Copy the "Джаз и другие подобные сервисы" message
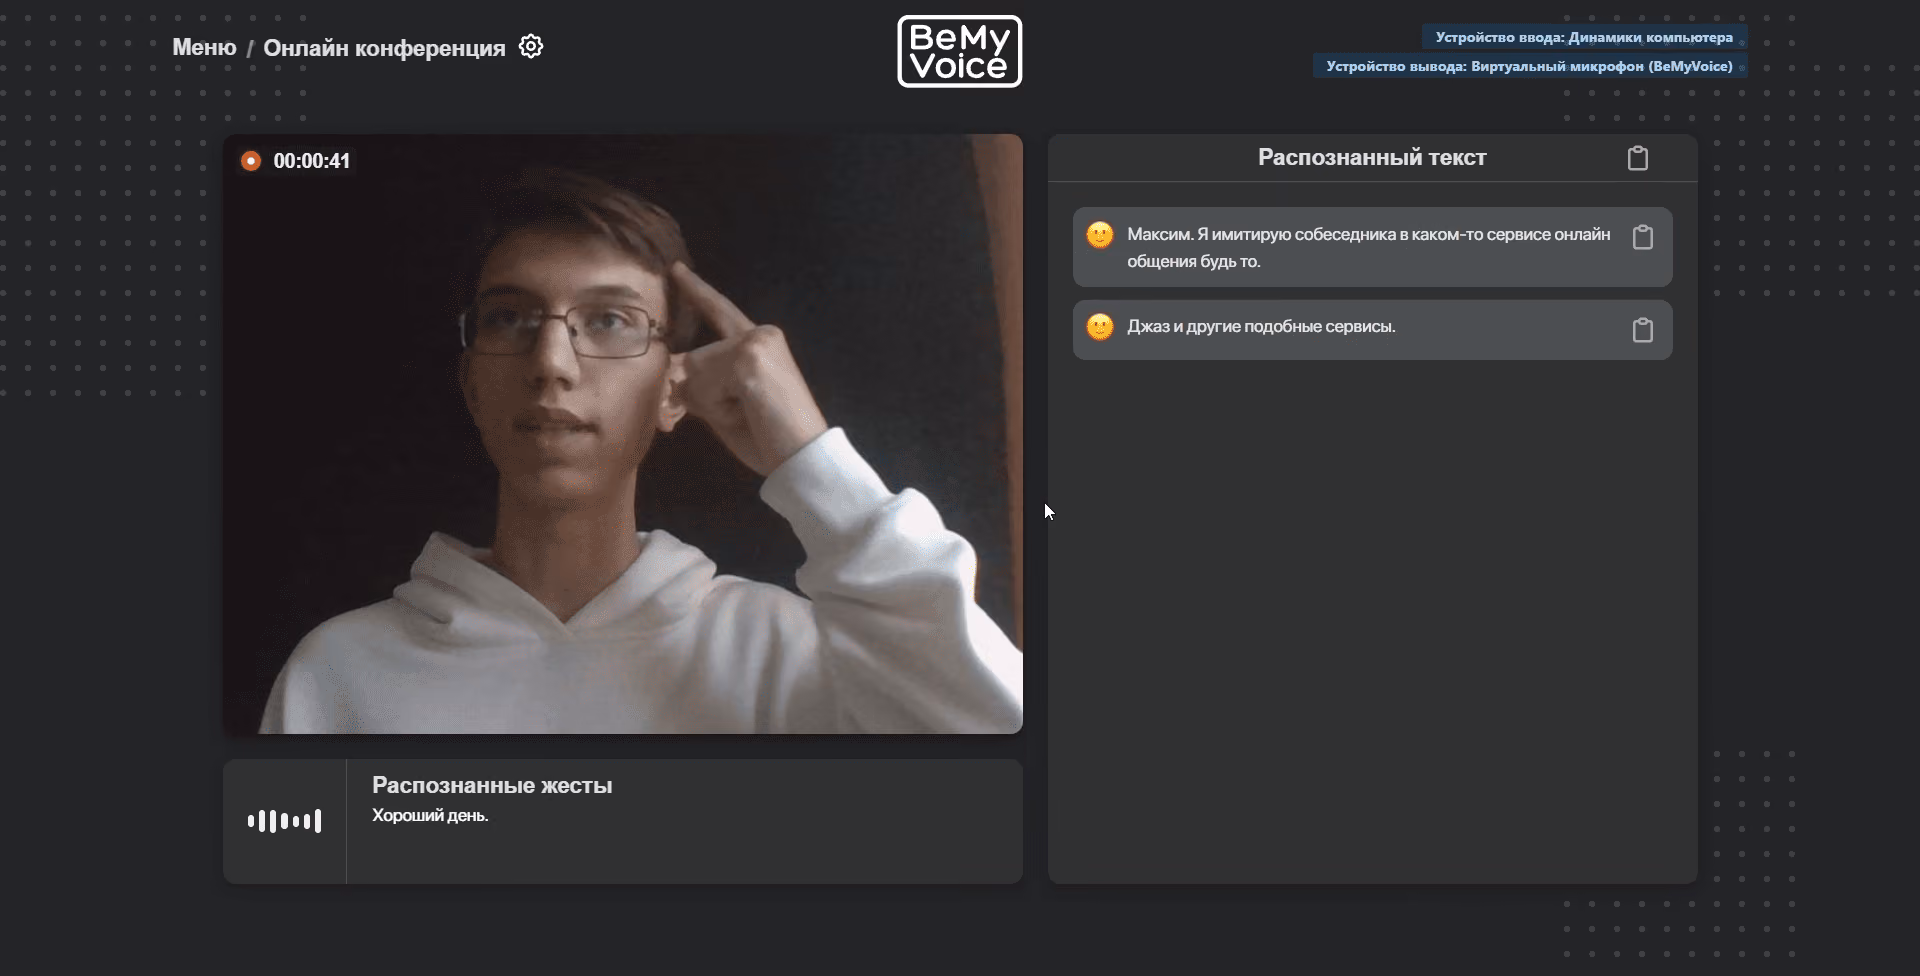 point(1642,330)
